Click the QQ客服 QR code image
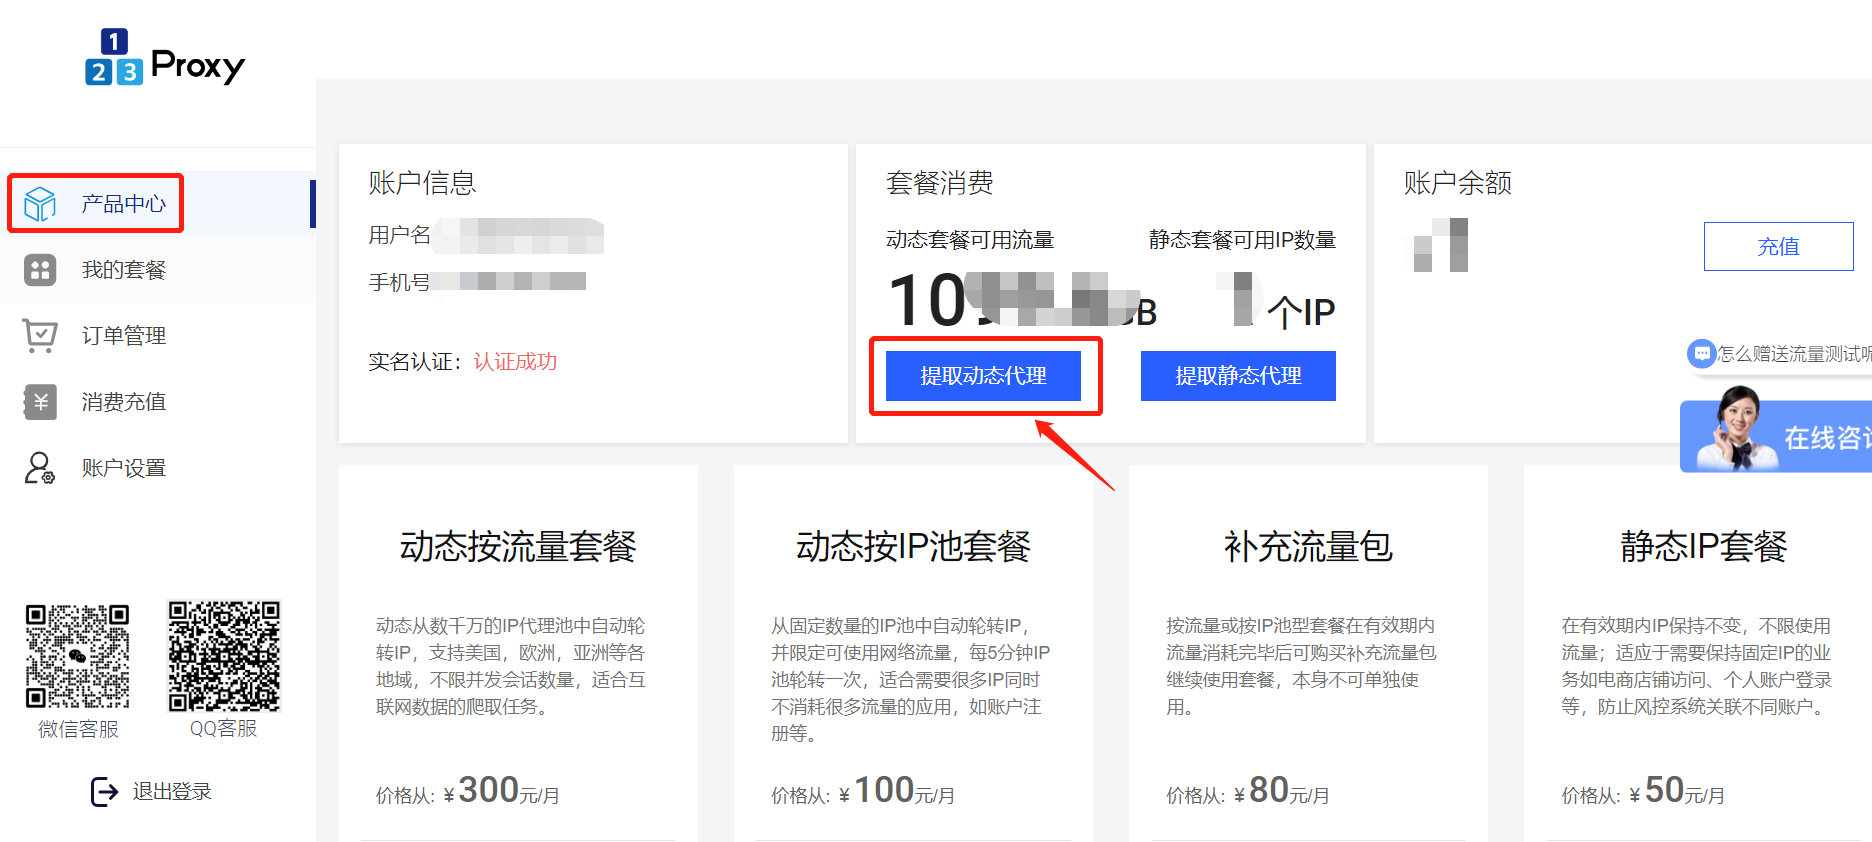 click(224, 656)
